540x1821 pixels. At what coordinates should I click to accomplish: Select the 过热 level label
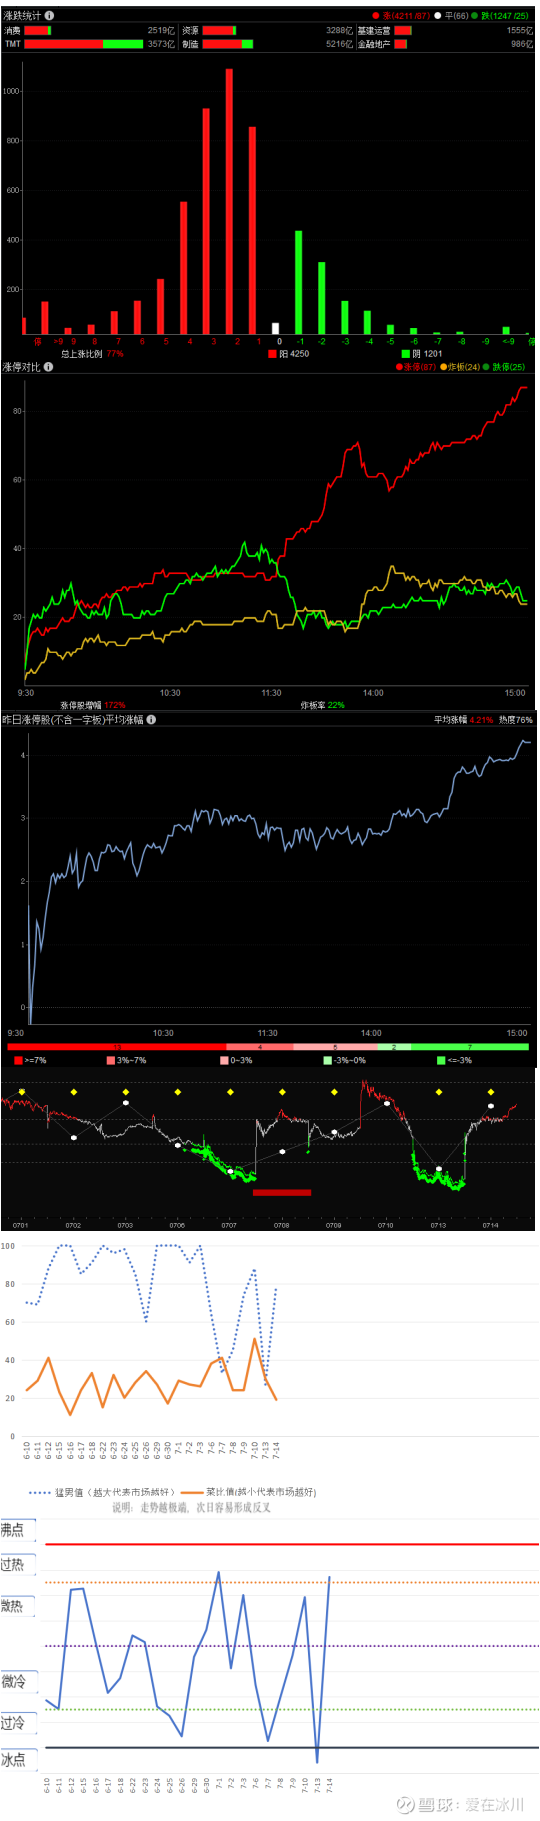[x=17, y=1564]
